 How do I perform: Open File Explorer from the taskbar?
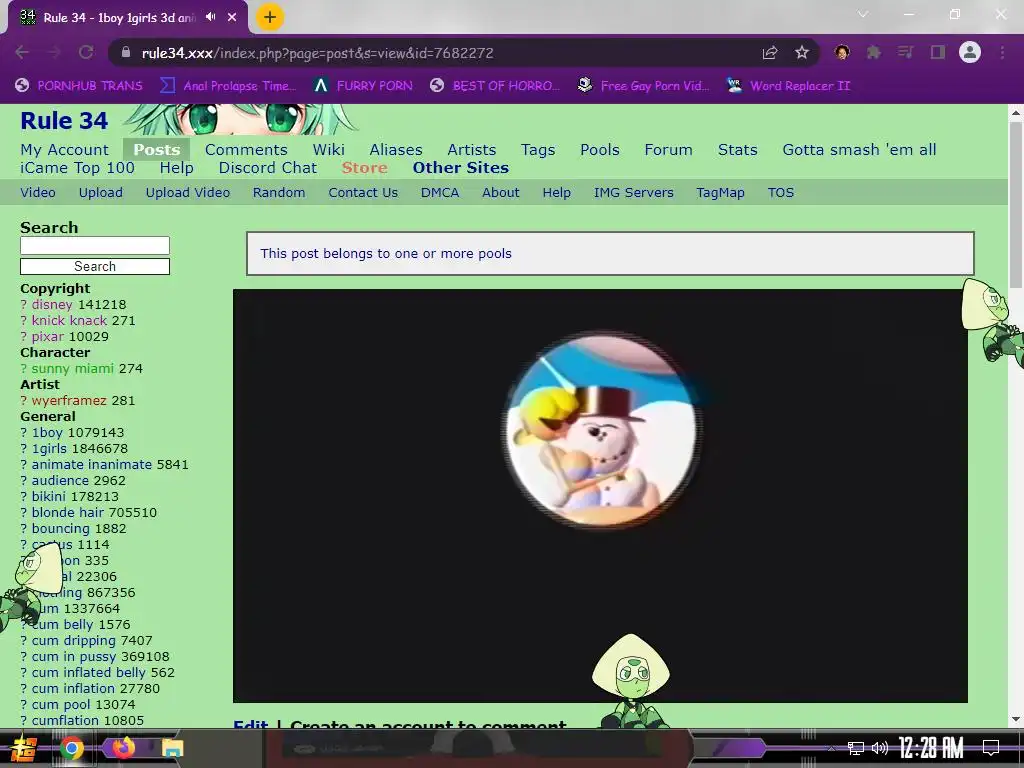172,748
